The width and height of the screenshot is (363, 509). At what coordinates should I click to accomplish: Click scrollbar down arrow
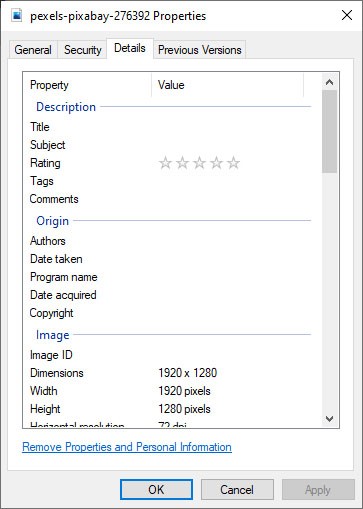[x=329, y=419]
